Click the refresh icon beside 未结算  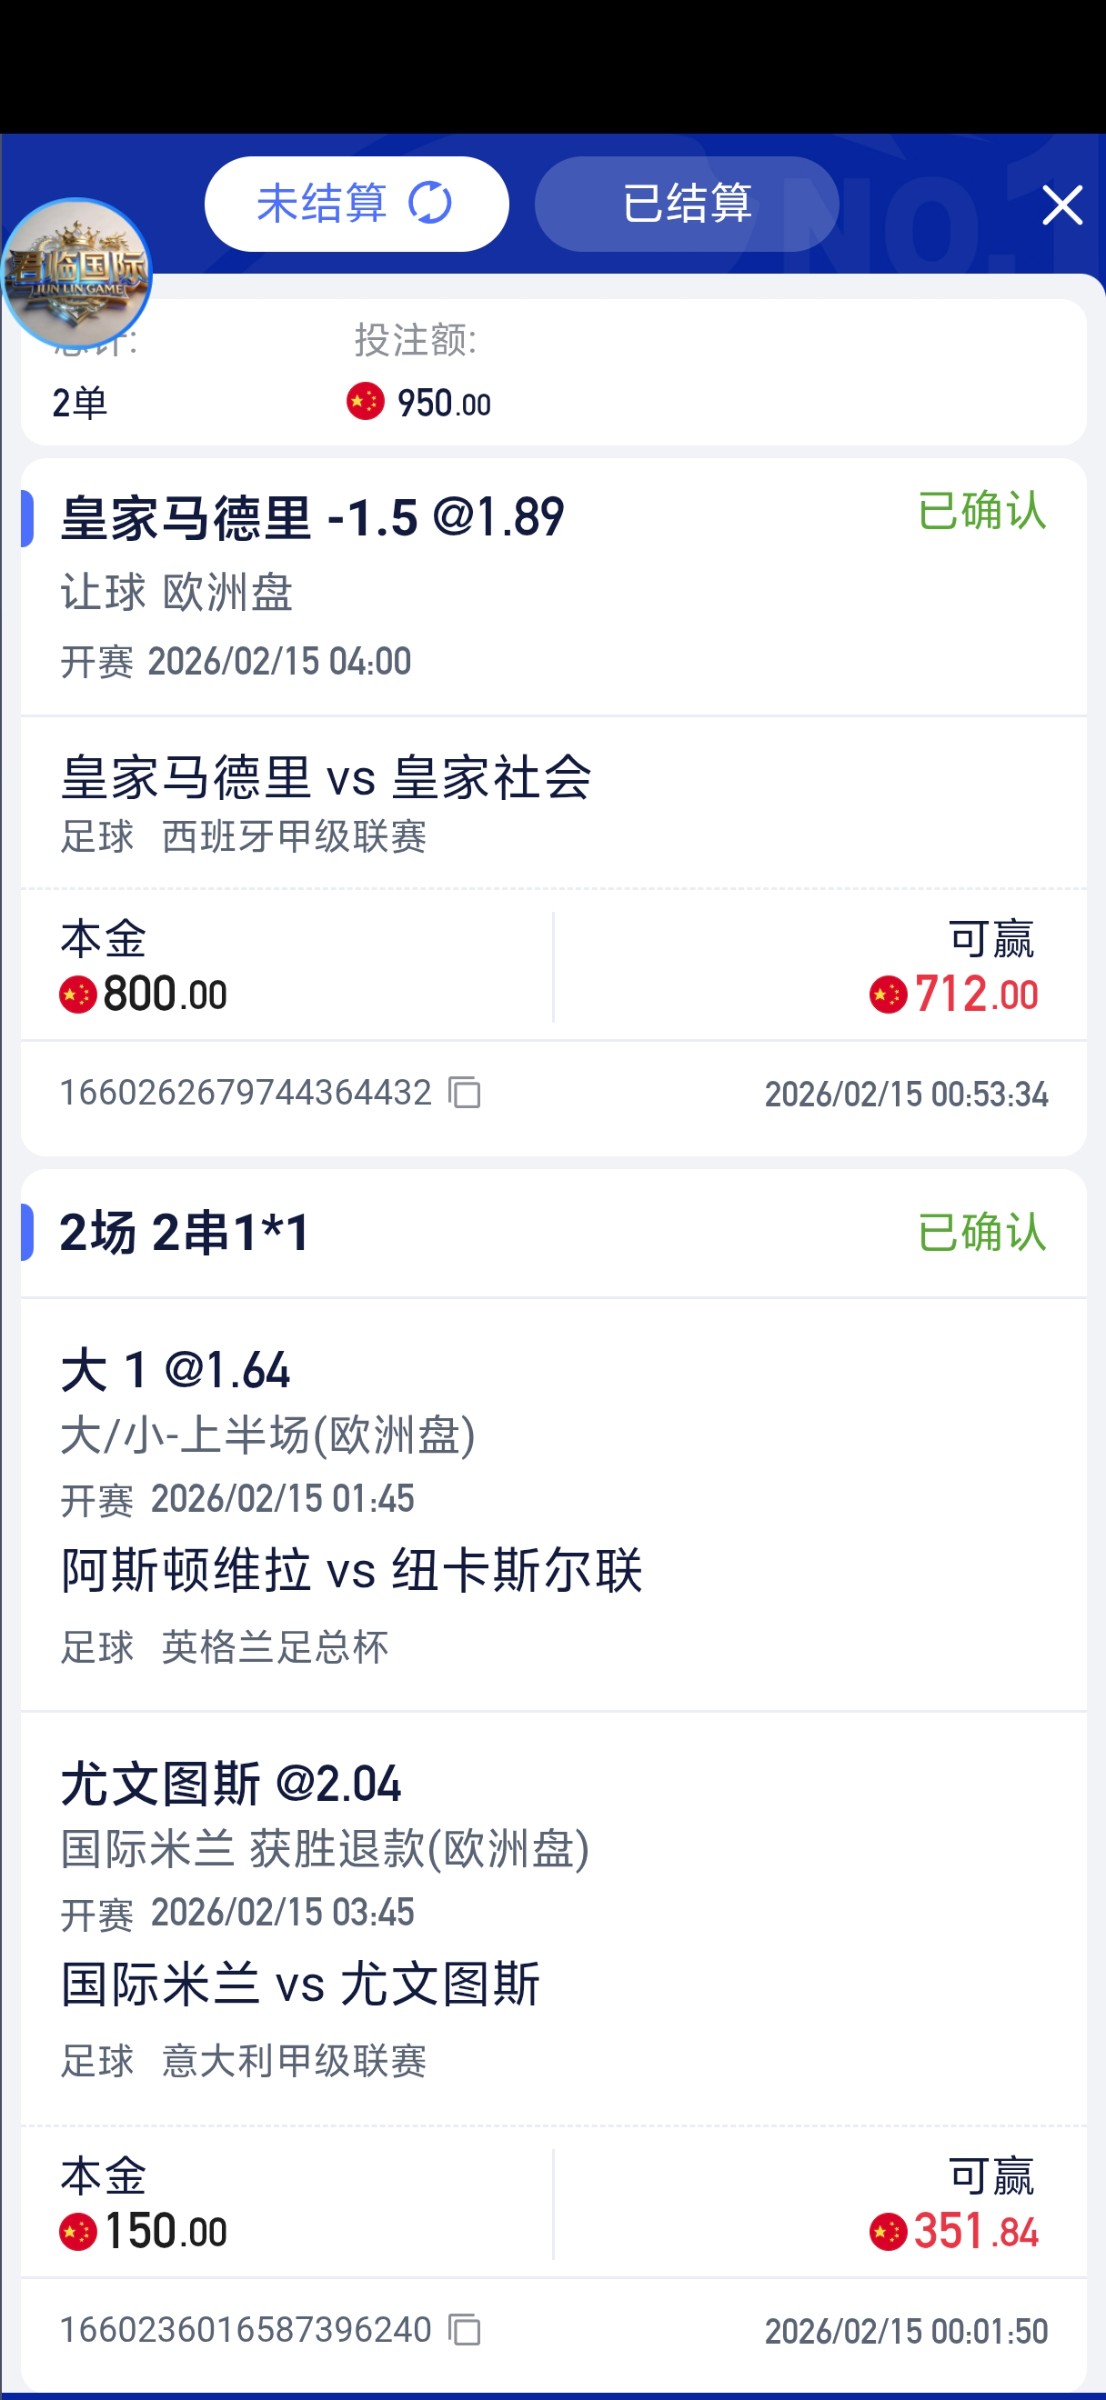[430, 203]
